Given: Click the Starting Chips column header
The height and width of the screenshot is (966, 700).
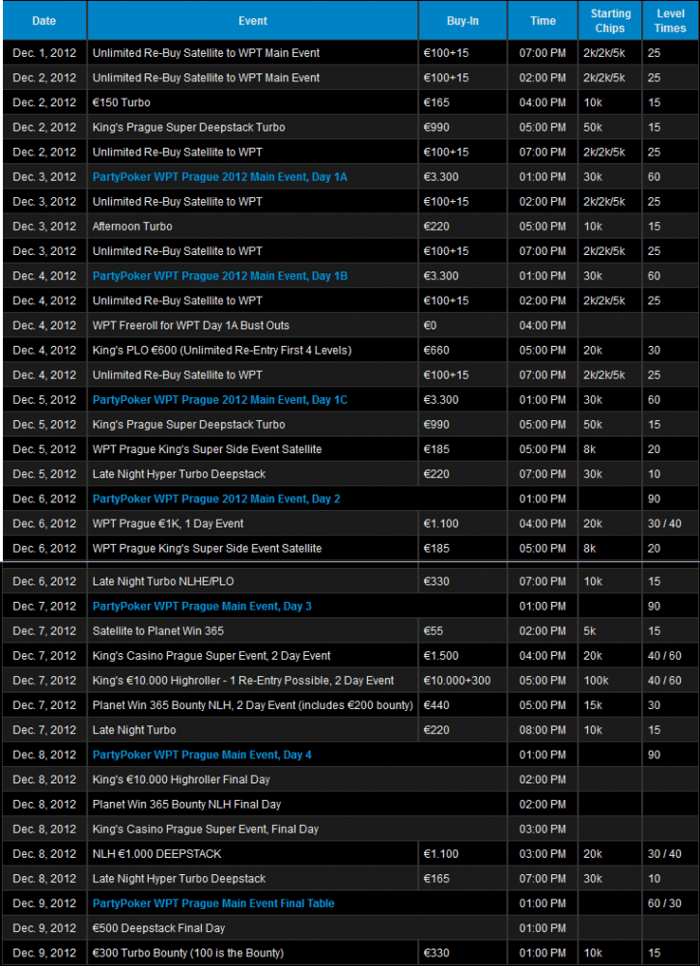Looking at the screenshot, I should click(x=610, y=21).
